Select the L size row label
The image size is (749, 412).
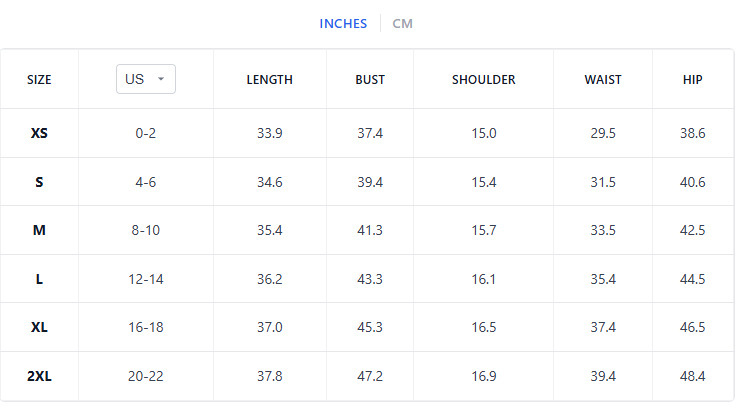pos(39,279)
